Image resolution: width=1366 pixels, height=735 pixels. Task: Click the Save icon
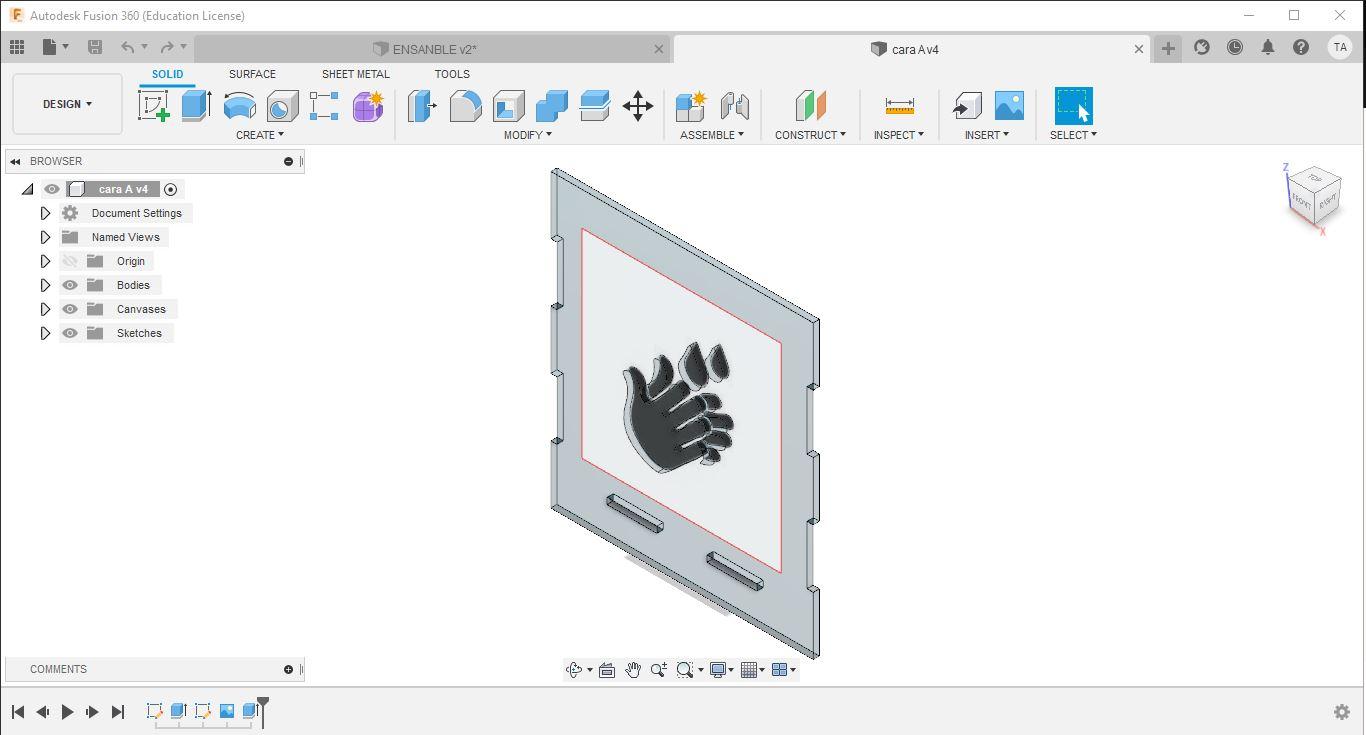(x=95, y=47)
